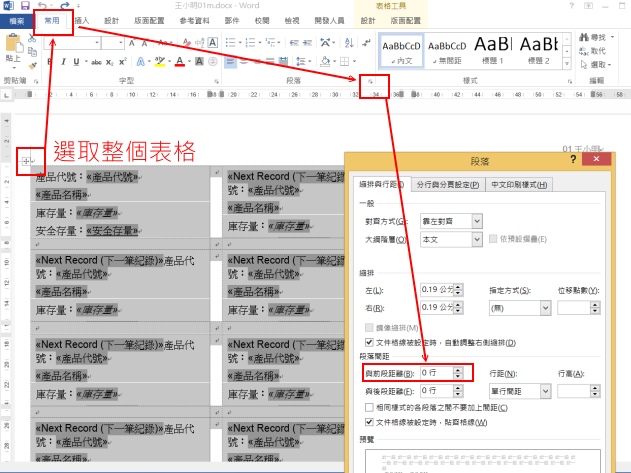631x473 pixels.
Task: Click the Redo icon in title bar
Action: click(x=65, y=6)
